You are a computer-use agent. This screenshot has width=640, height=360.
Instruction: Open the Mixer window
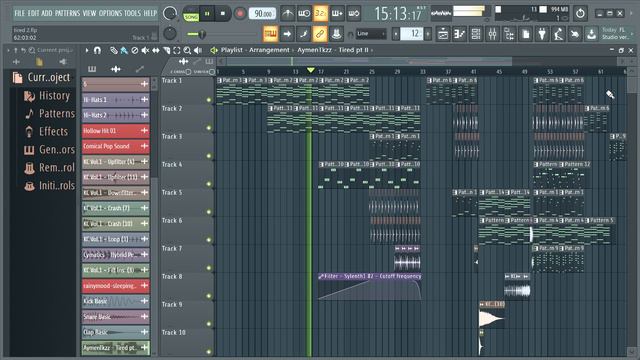coord(493,34)
